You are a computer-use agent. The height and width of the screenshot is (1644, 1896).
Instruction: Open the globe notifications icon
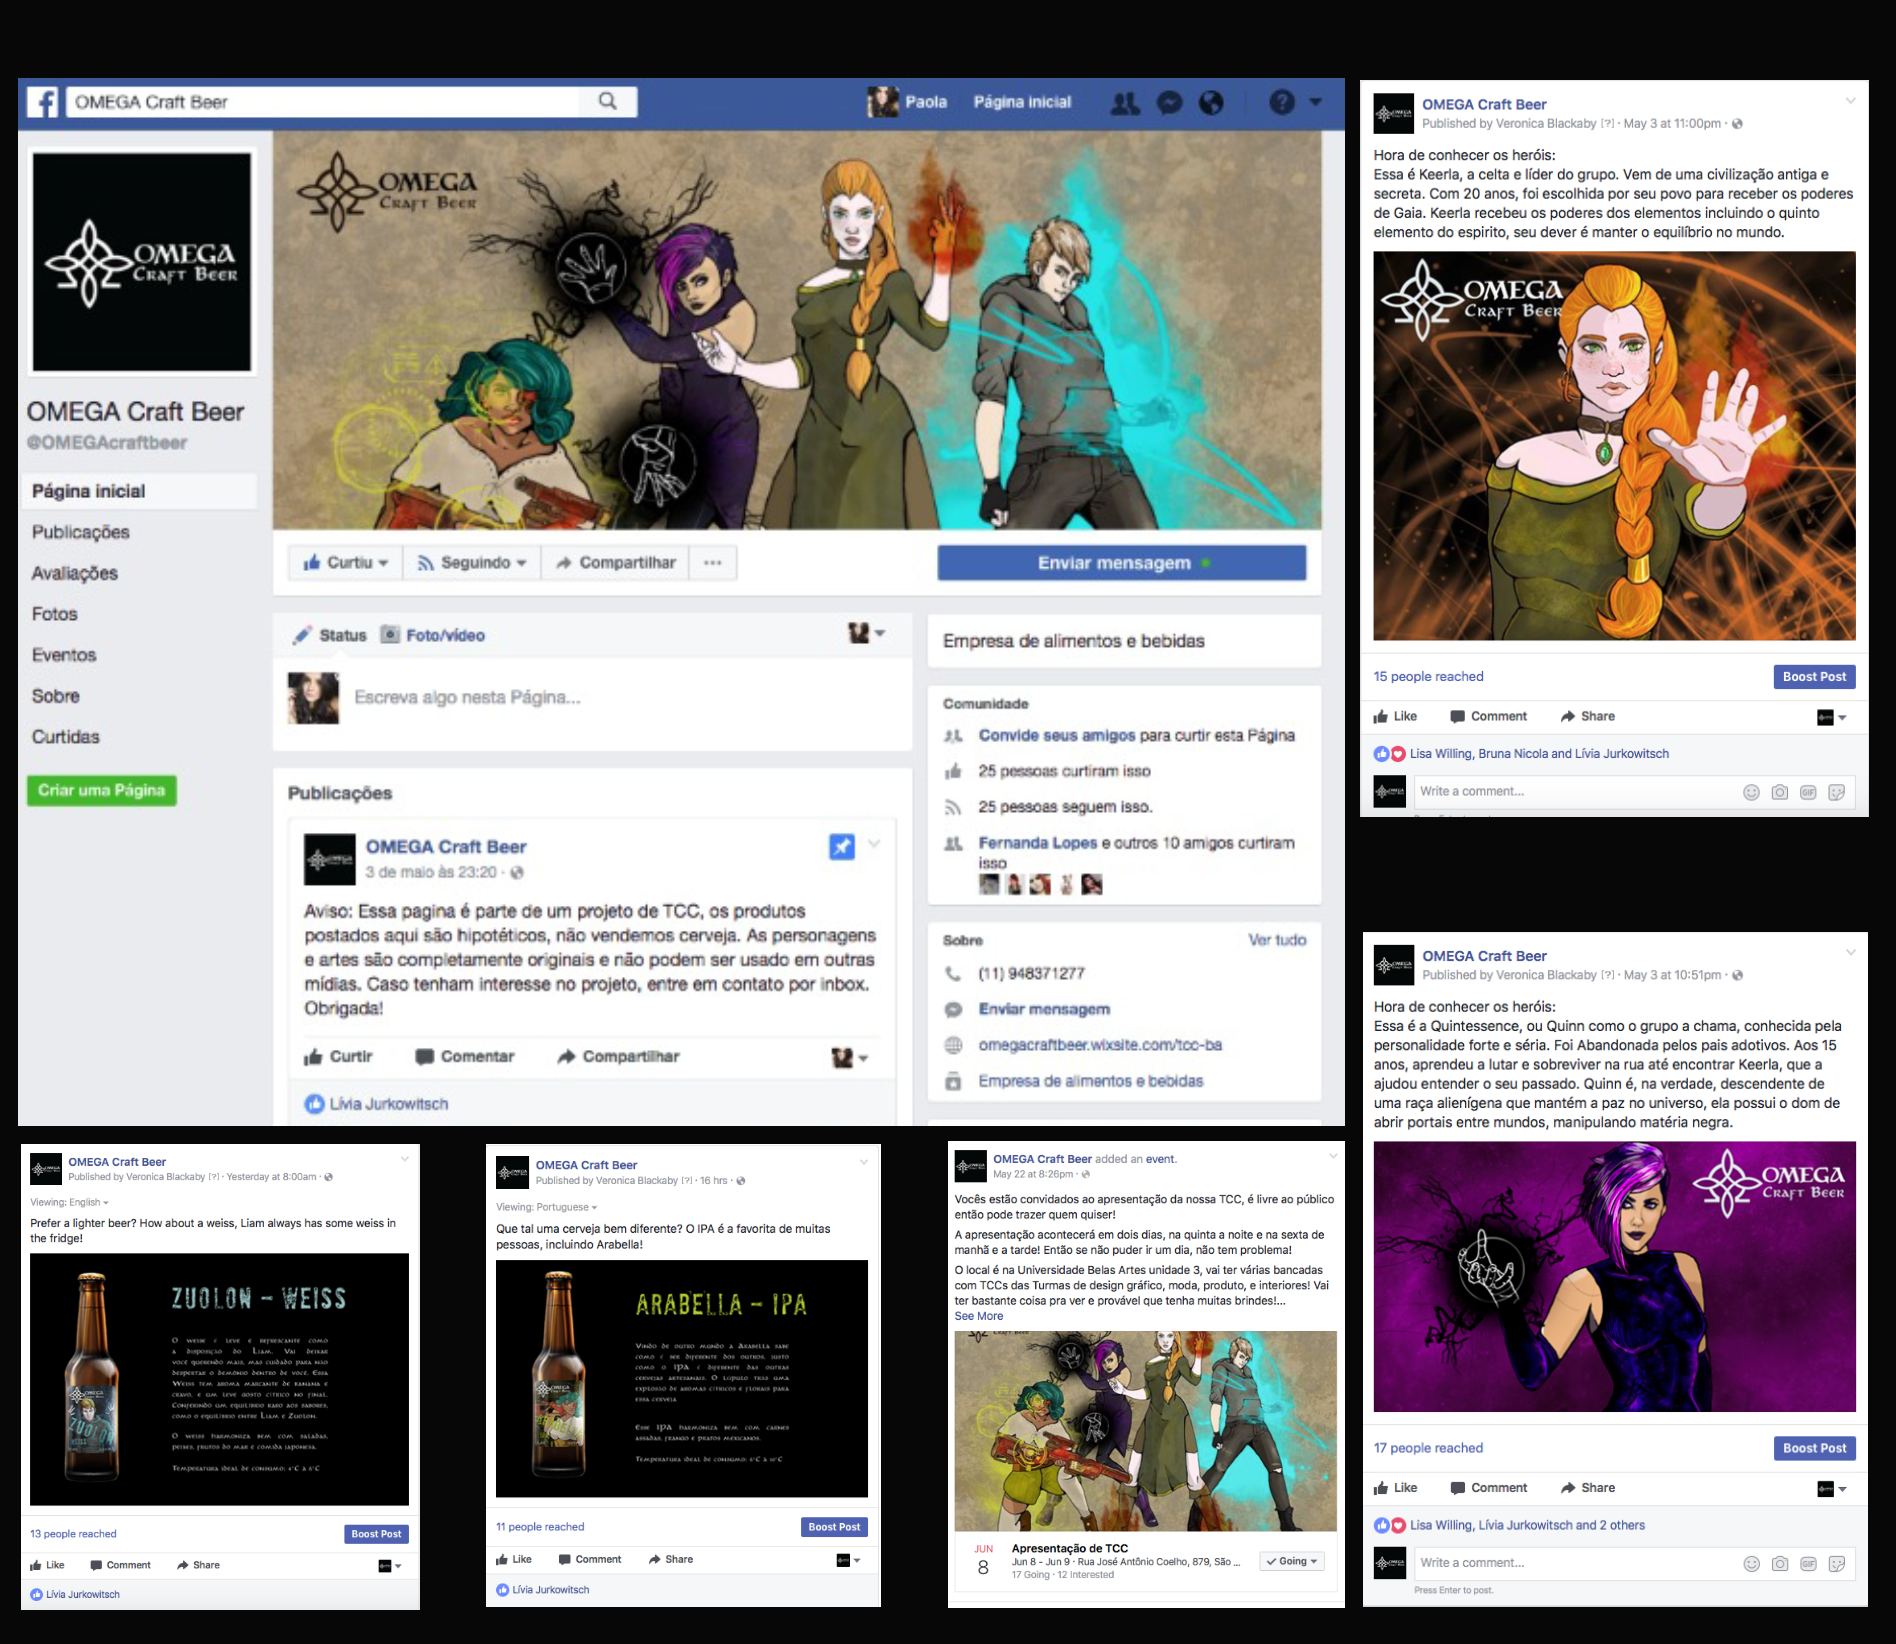coord(1211,102)
